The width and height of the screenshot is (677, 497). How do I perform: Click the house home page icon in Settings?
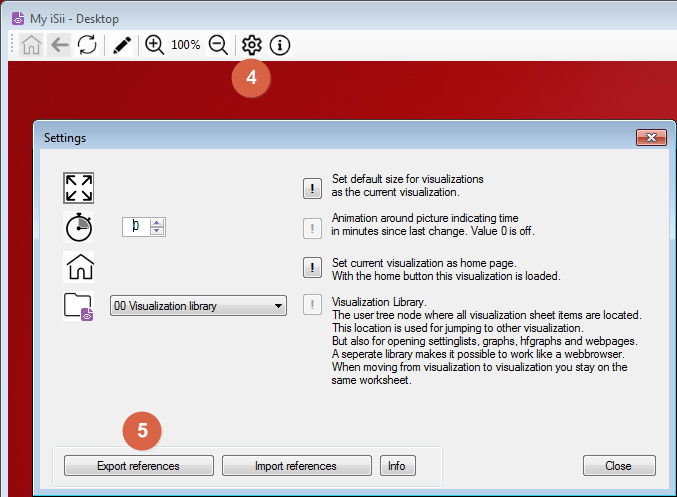point(80,267)
